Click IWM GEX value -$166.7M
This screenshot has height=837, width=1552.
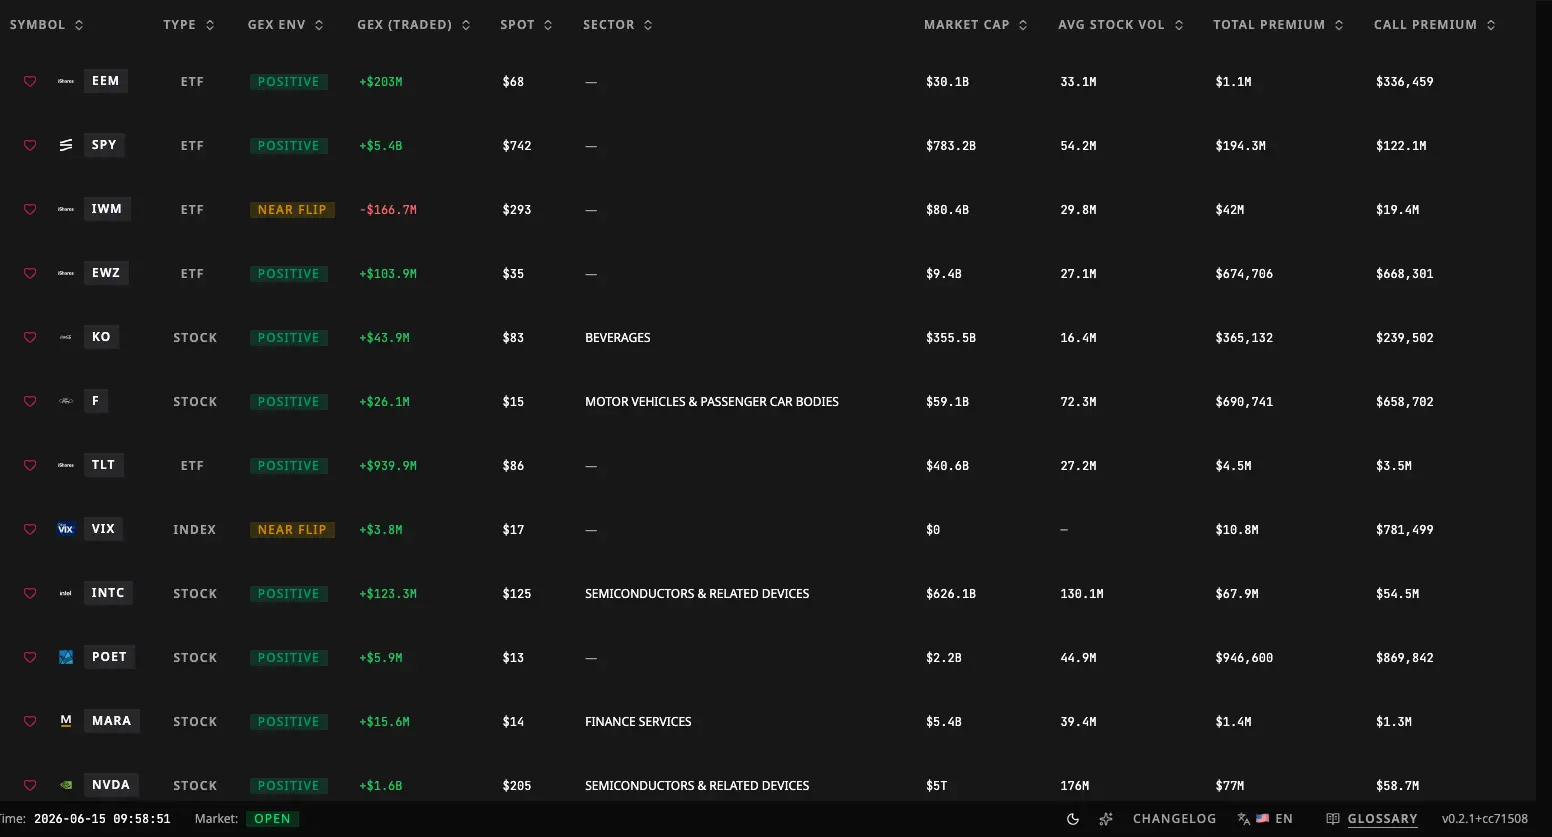click(x=388, y=210)
